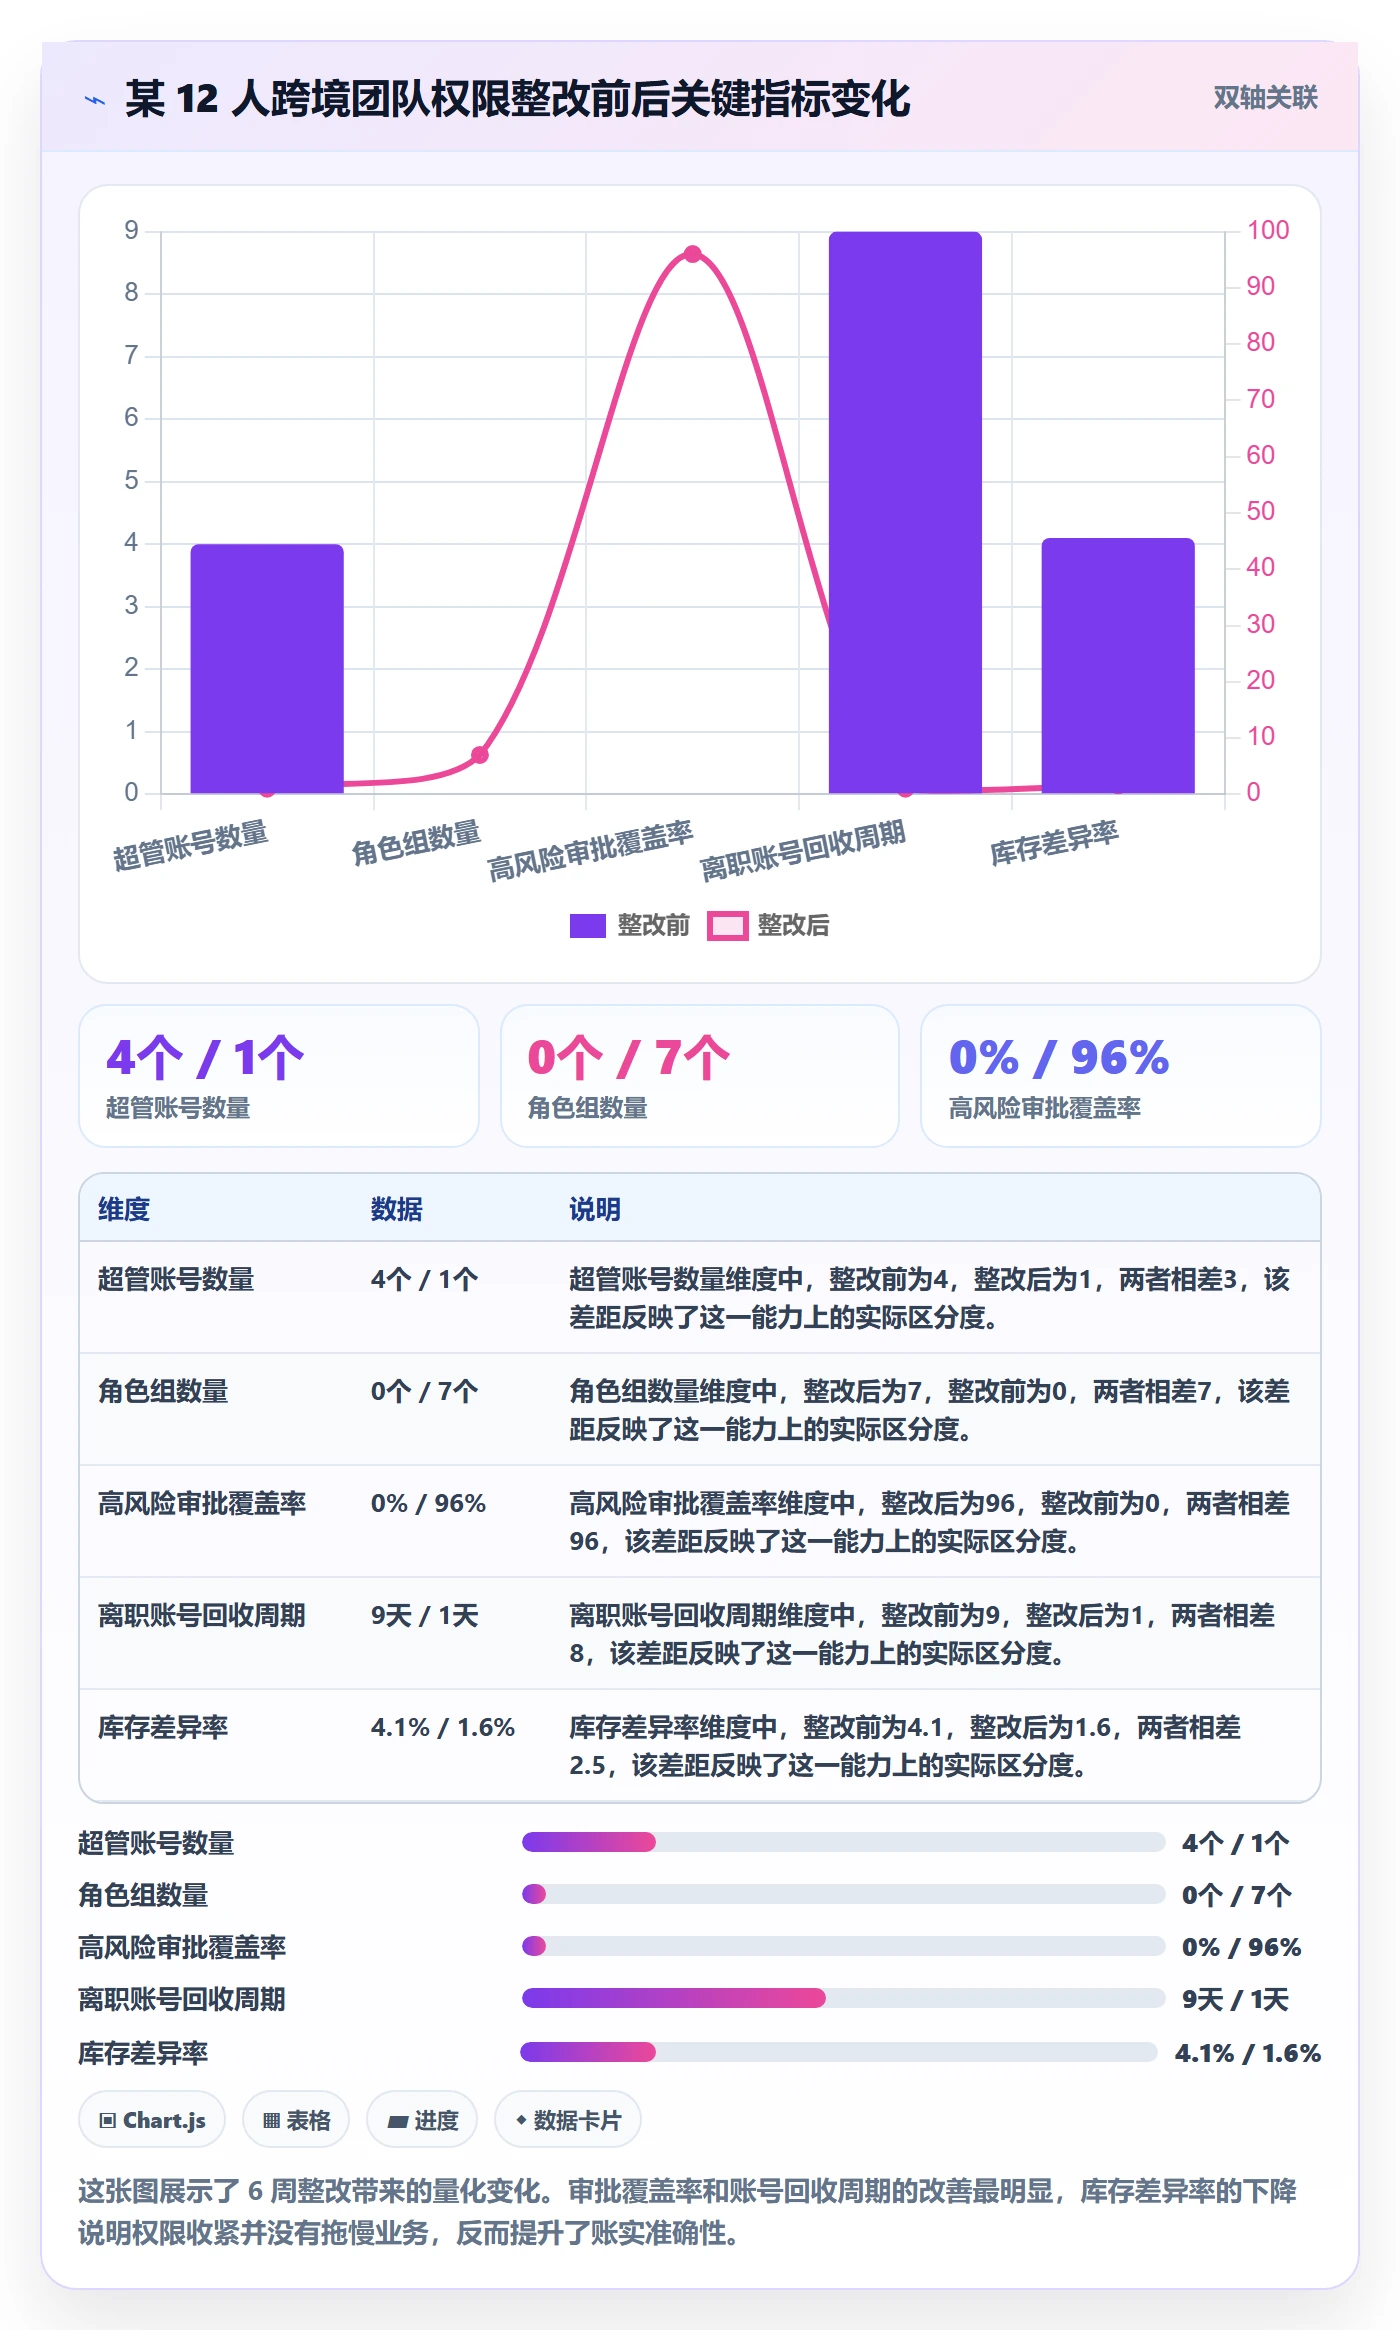
Task: Click the 0% / 96% table cell
Action: (x=428, y=1503)
